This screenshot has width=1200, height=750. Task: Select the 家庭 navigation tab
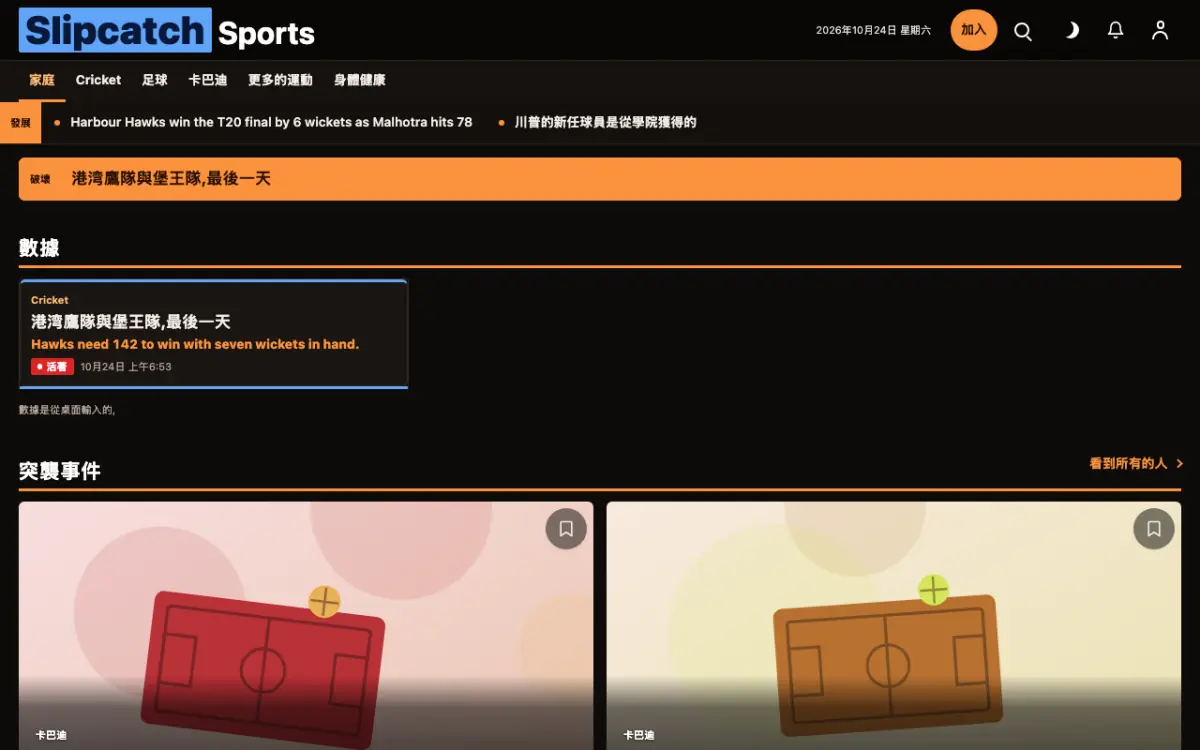tap(42, 80)
